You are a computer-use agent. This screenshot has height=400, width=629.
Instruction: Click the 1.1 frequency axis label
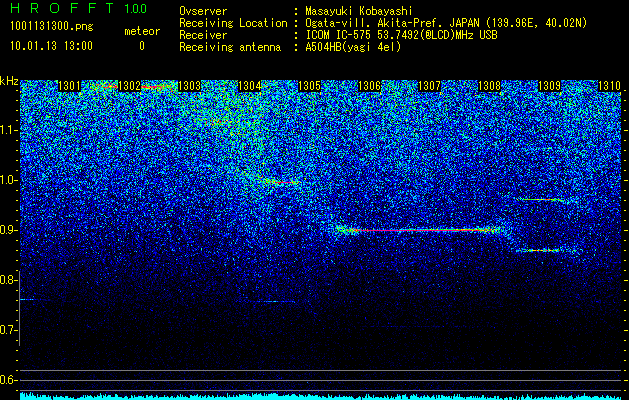click(x=8, y=130)
